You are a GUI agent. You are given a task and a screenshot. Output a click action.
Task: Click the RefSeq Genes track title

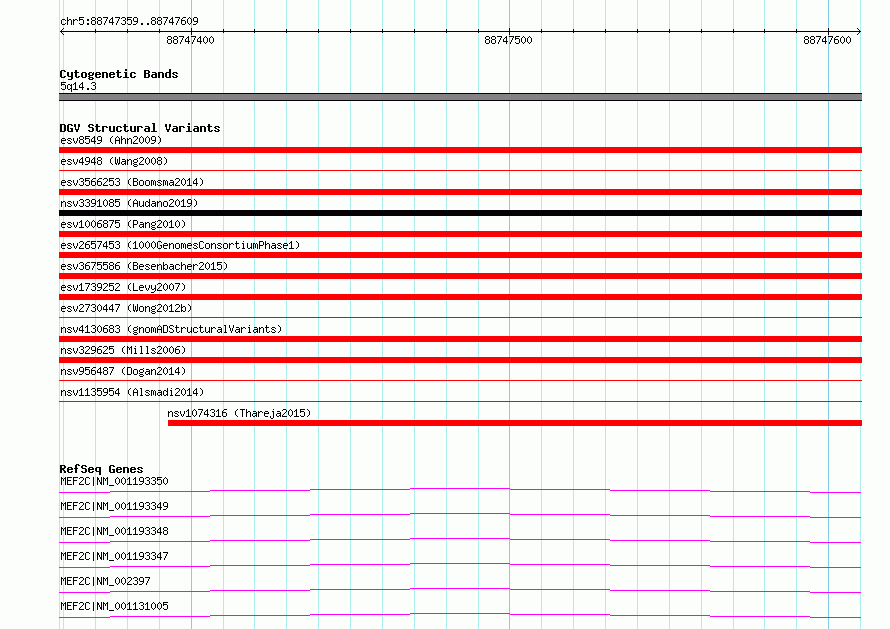(101, 469)
